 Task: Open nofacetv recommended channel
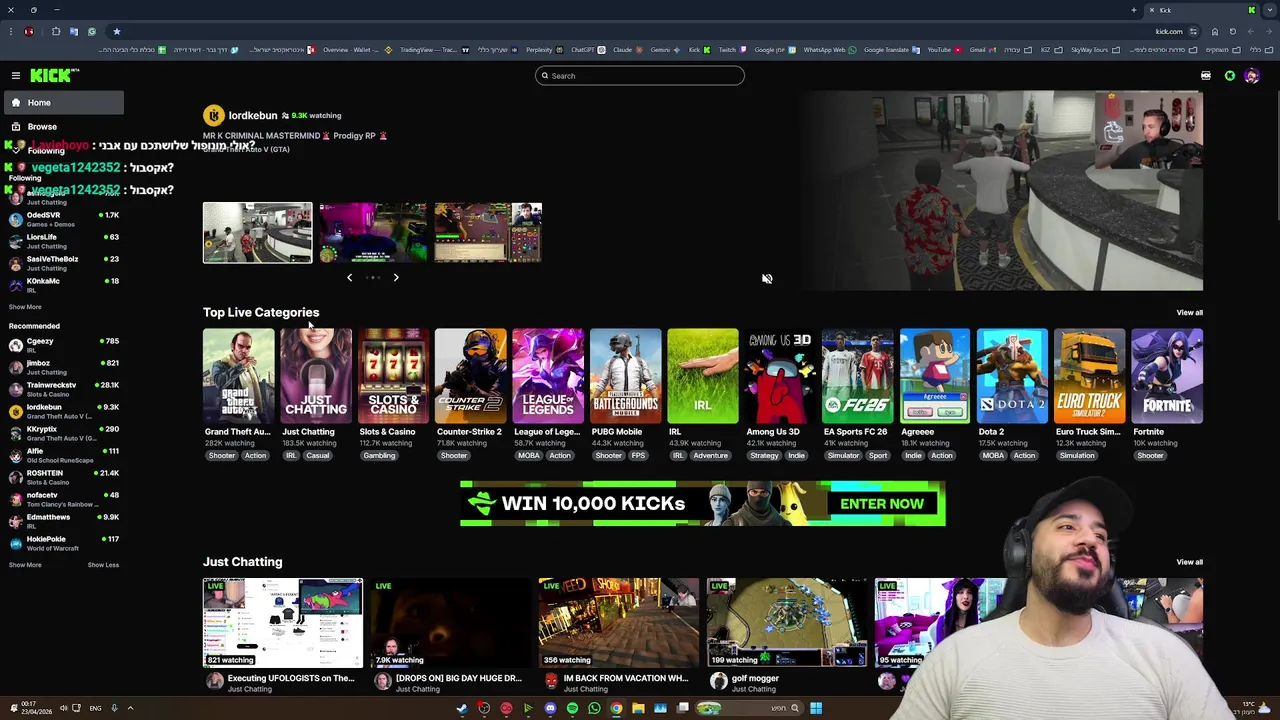pos(63,499)
